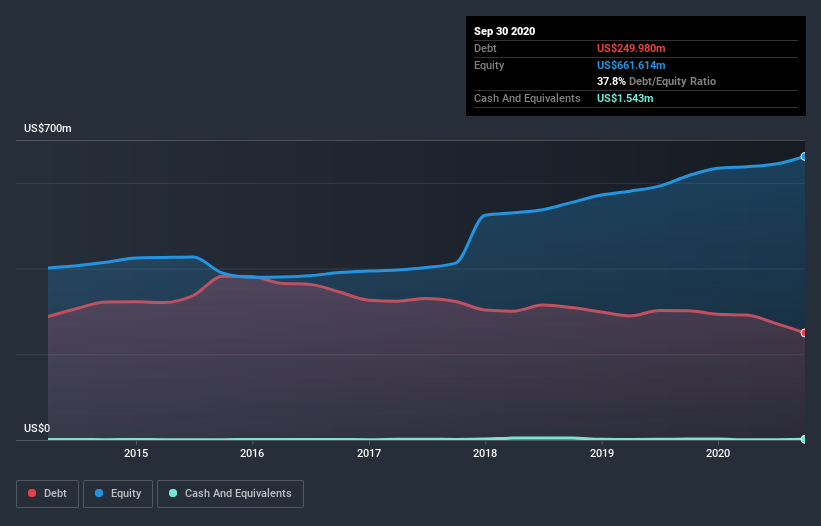Viewport: 821px width, 526px height.
Task: Toggle the Debt series legend button
Action: [x=48, y=494]
